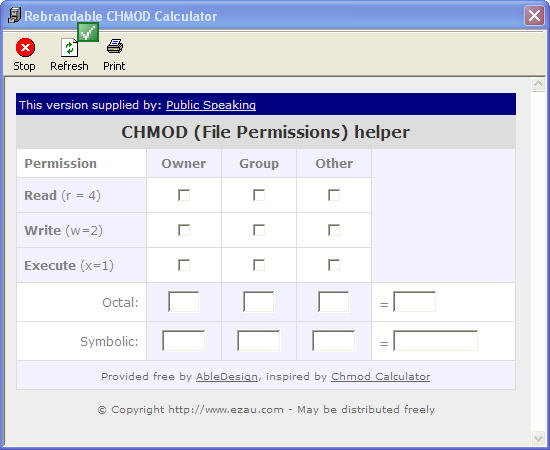Click the scrollbar up arrow

[538, 84]
